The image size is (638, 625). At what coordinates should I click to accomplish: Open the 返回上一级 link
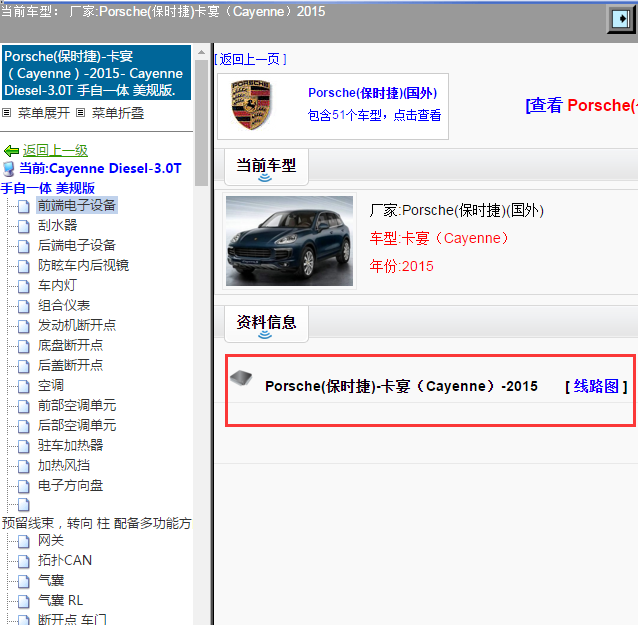[x=55, y=151]
